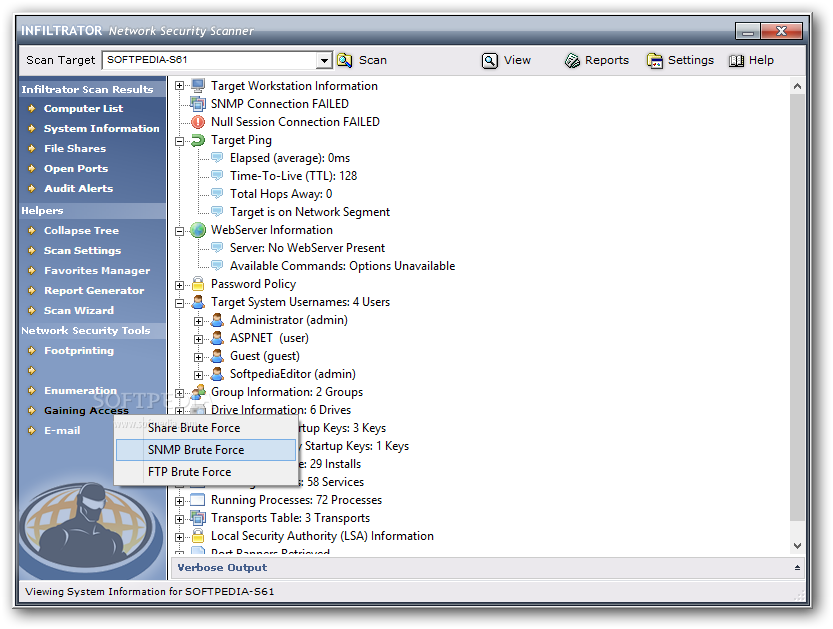Click the Password Policy lock icon
Image resolution: width=833 pixels, height=629 pixels.
click(198, 284)
